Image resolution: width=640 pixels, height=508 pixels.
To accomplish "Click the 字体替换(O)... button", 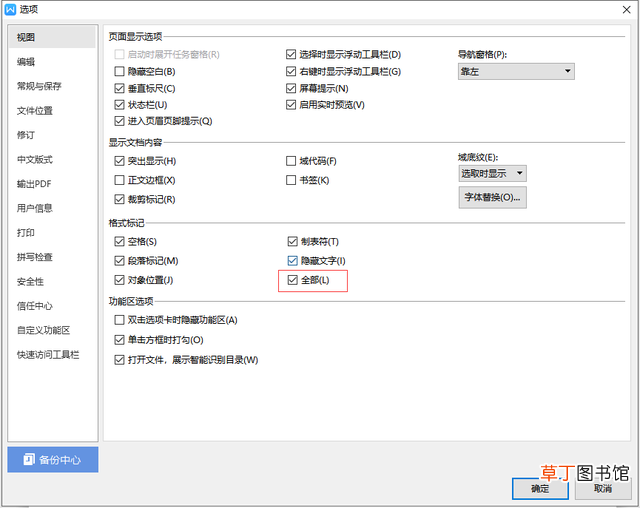I will pos(492,197).
